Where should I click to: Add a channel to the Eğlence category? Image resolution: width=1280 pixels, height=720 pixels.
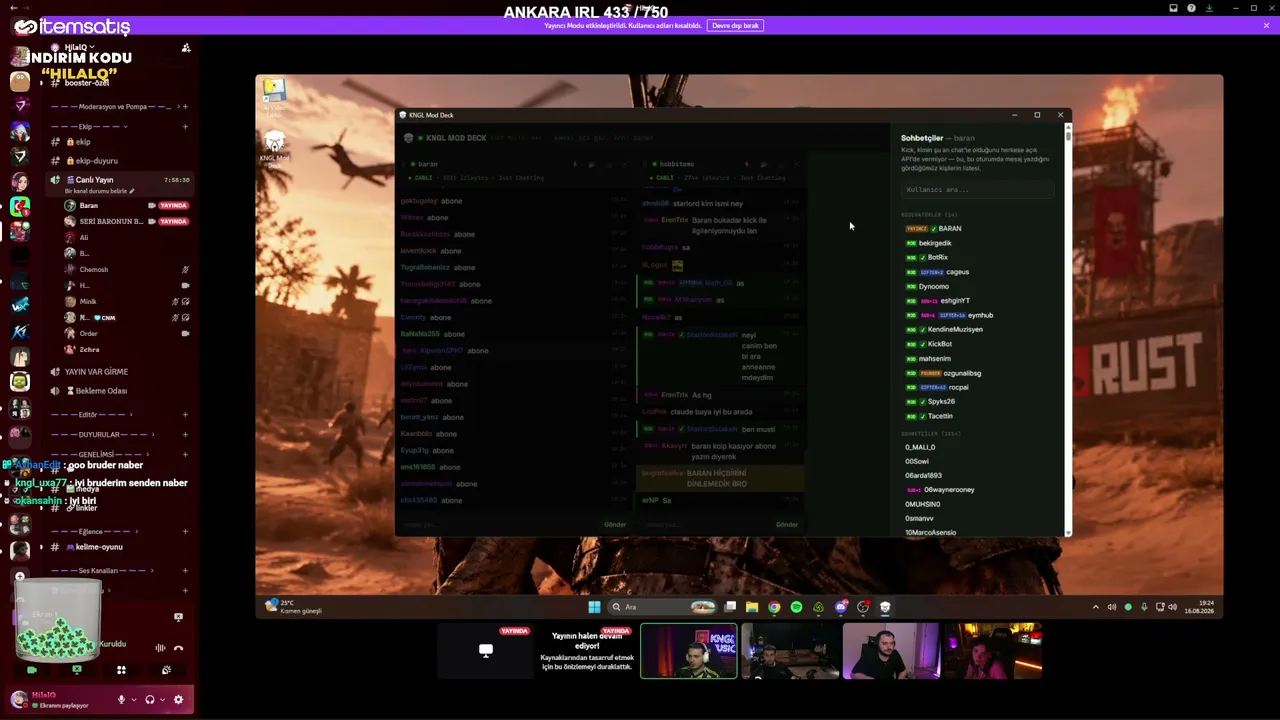click(185, 532)
